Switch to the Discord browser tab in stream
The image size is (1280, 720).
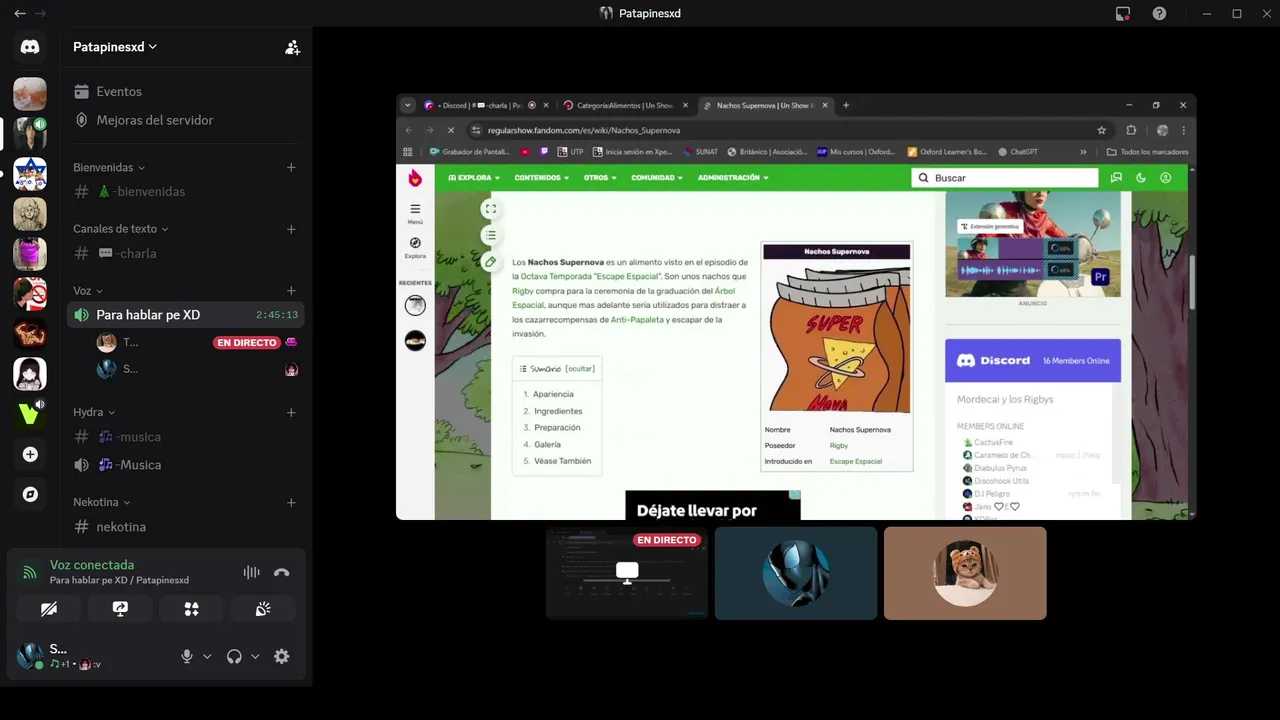click(485, 105)
